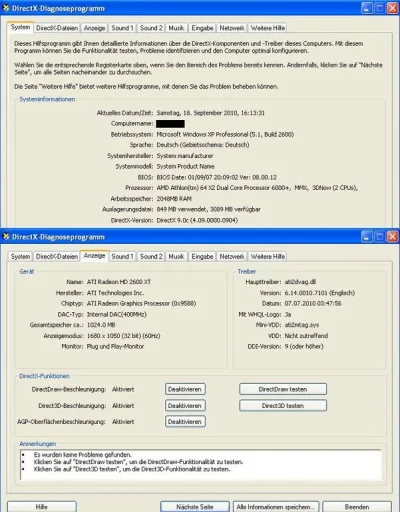Click Plug und Play-Monitor text
400x512 pixels.
115,347
